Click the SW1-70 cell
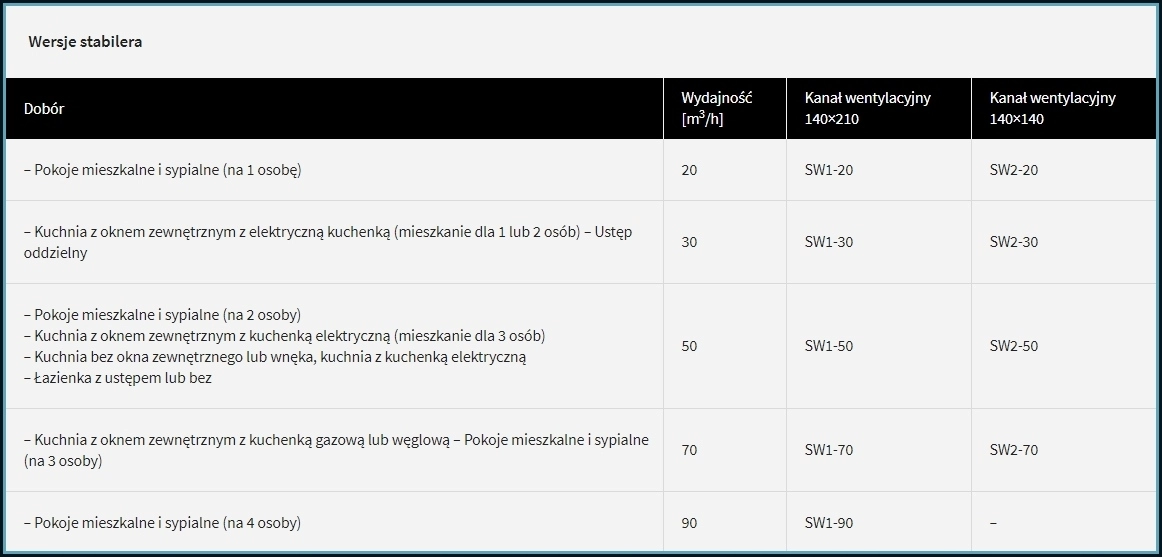1162x557 pixels. pyautogui.click(x=828, y=450)
